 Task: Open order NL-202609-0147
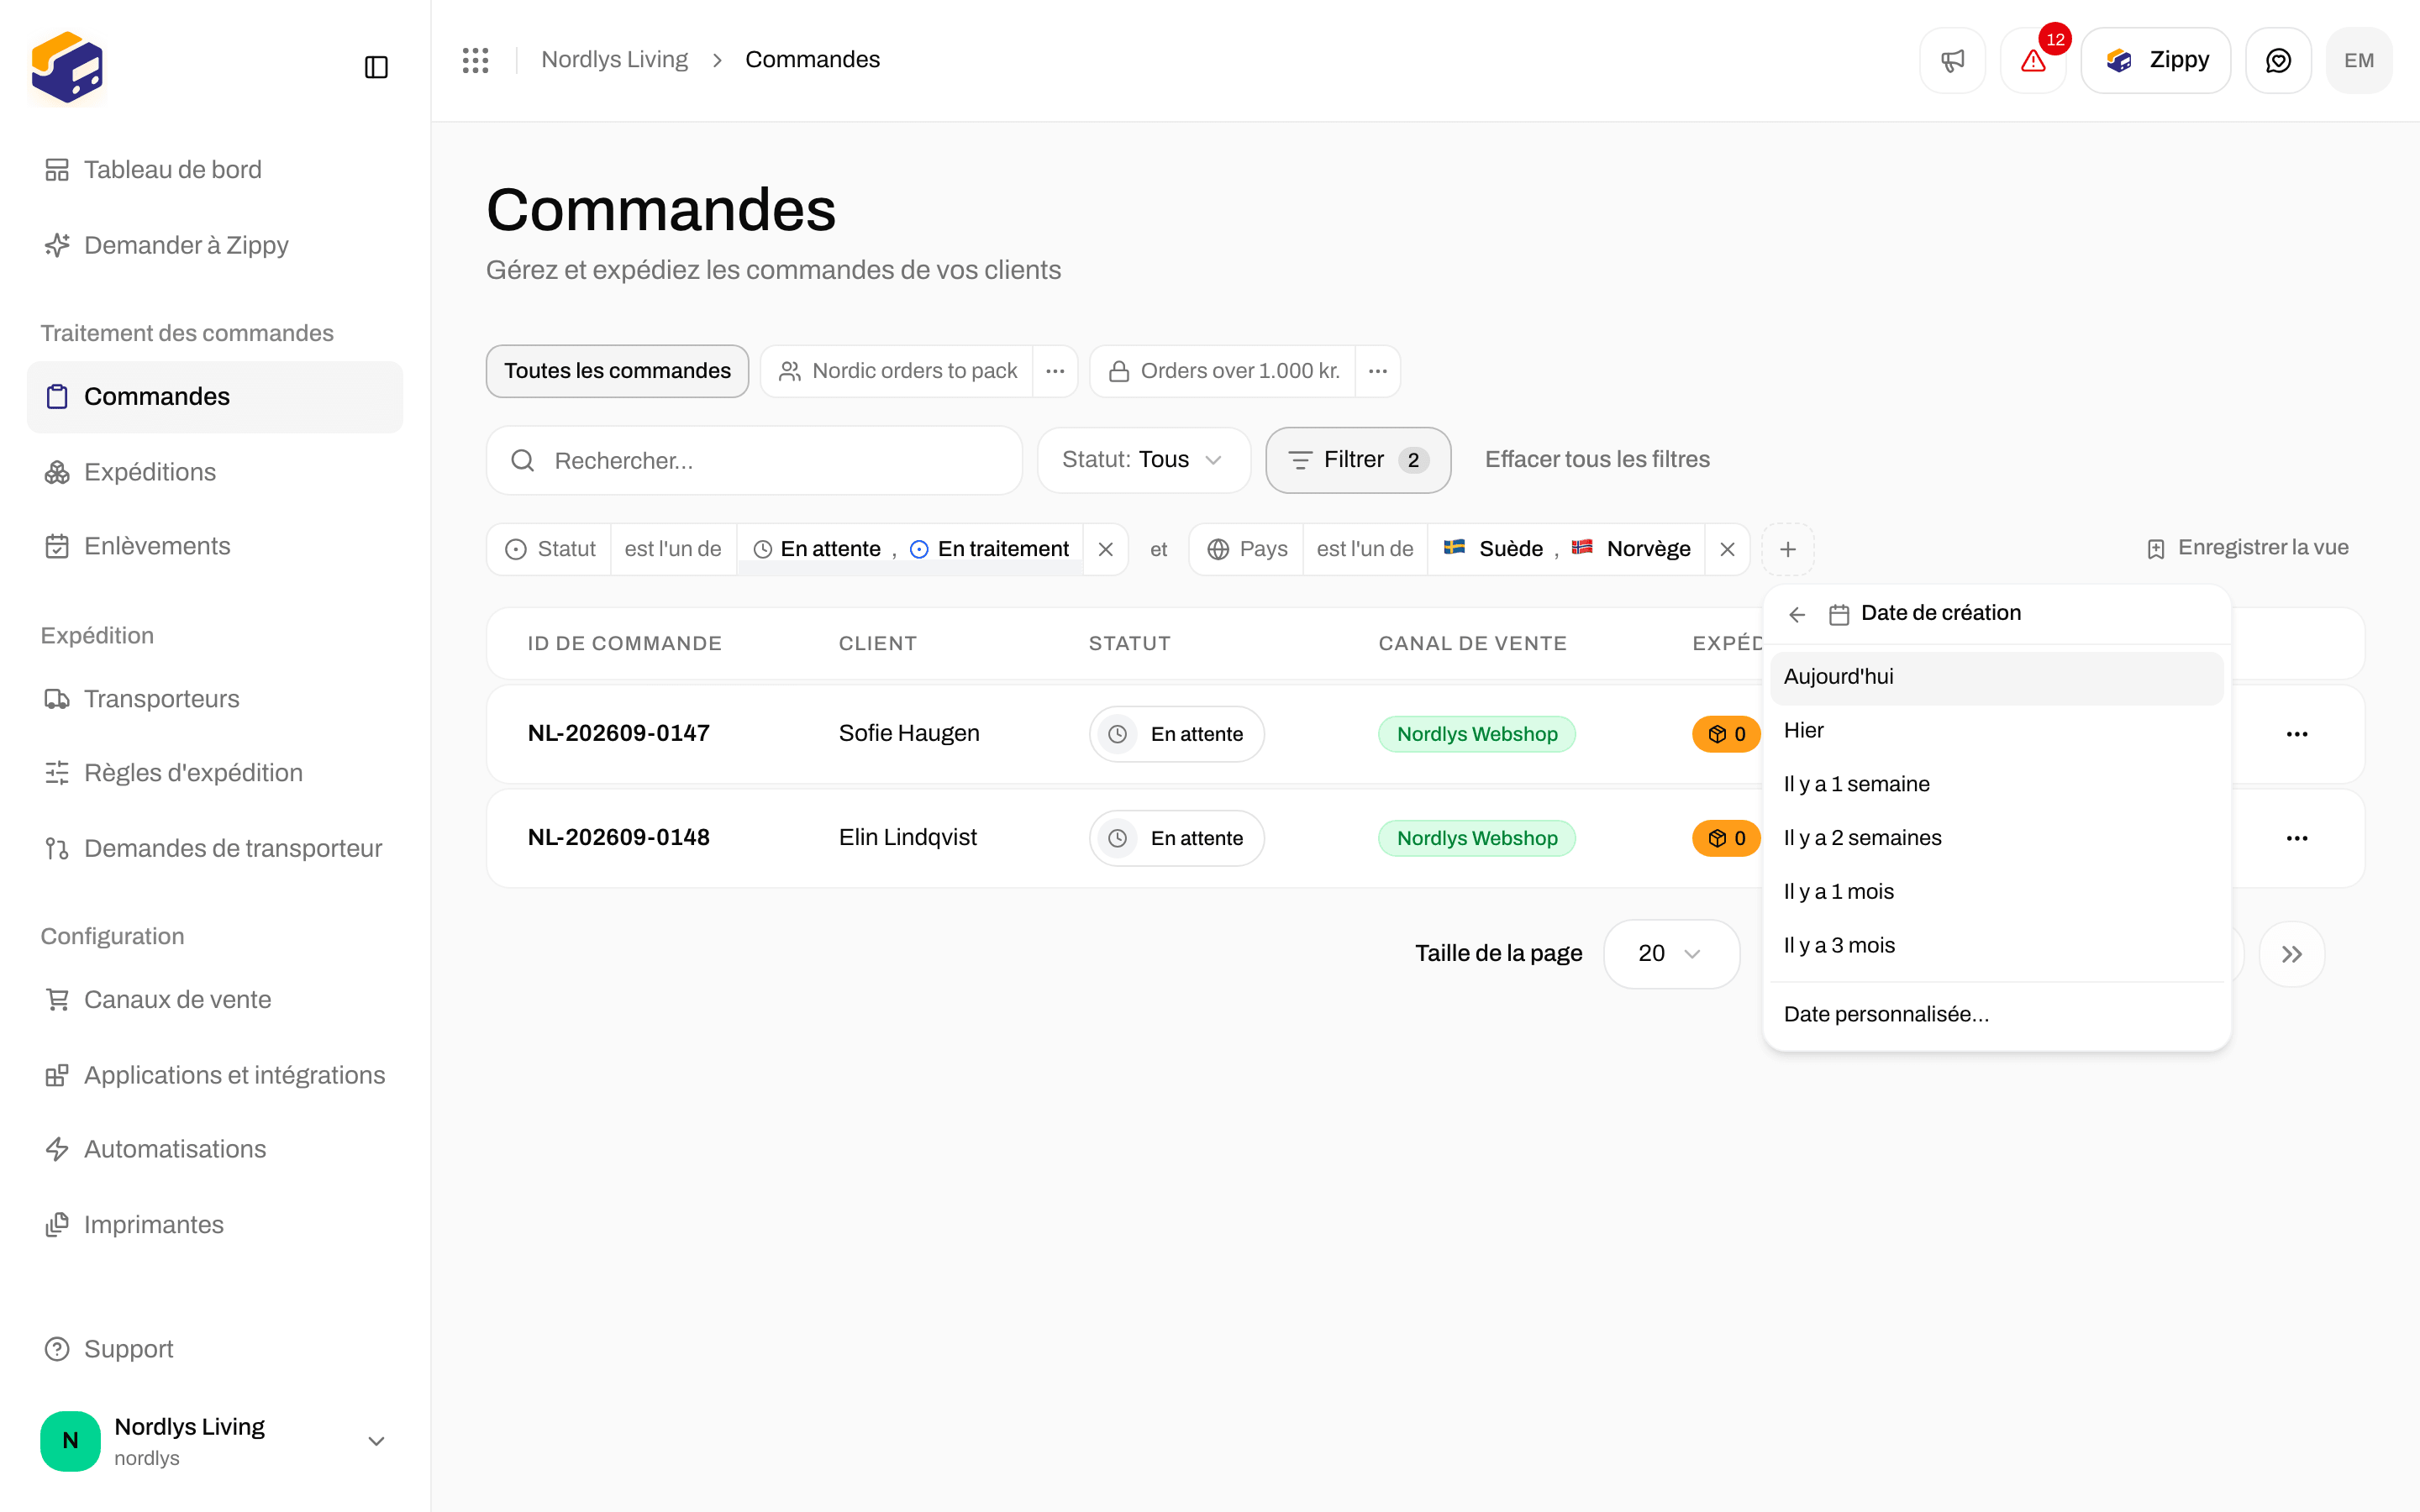coord(618,733)
